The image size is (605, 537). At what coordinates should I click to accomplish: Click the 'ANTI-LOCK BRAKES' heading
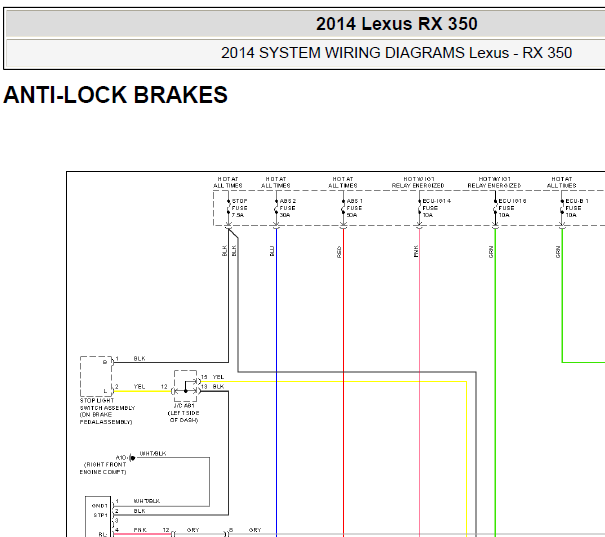(x=115, y=95)
